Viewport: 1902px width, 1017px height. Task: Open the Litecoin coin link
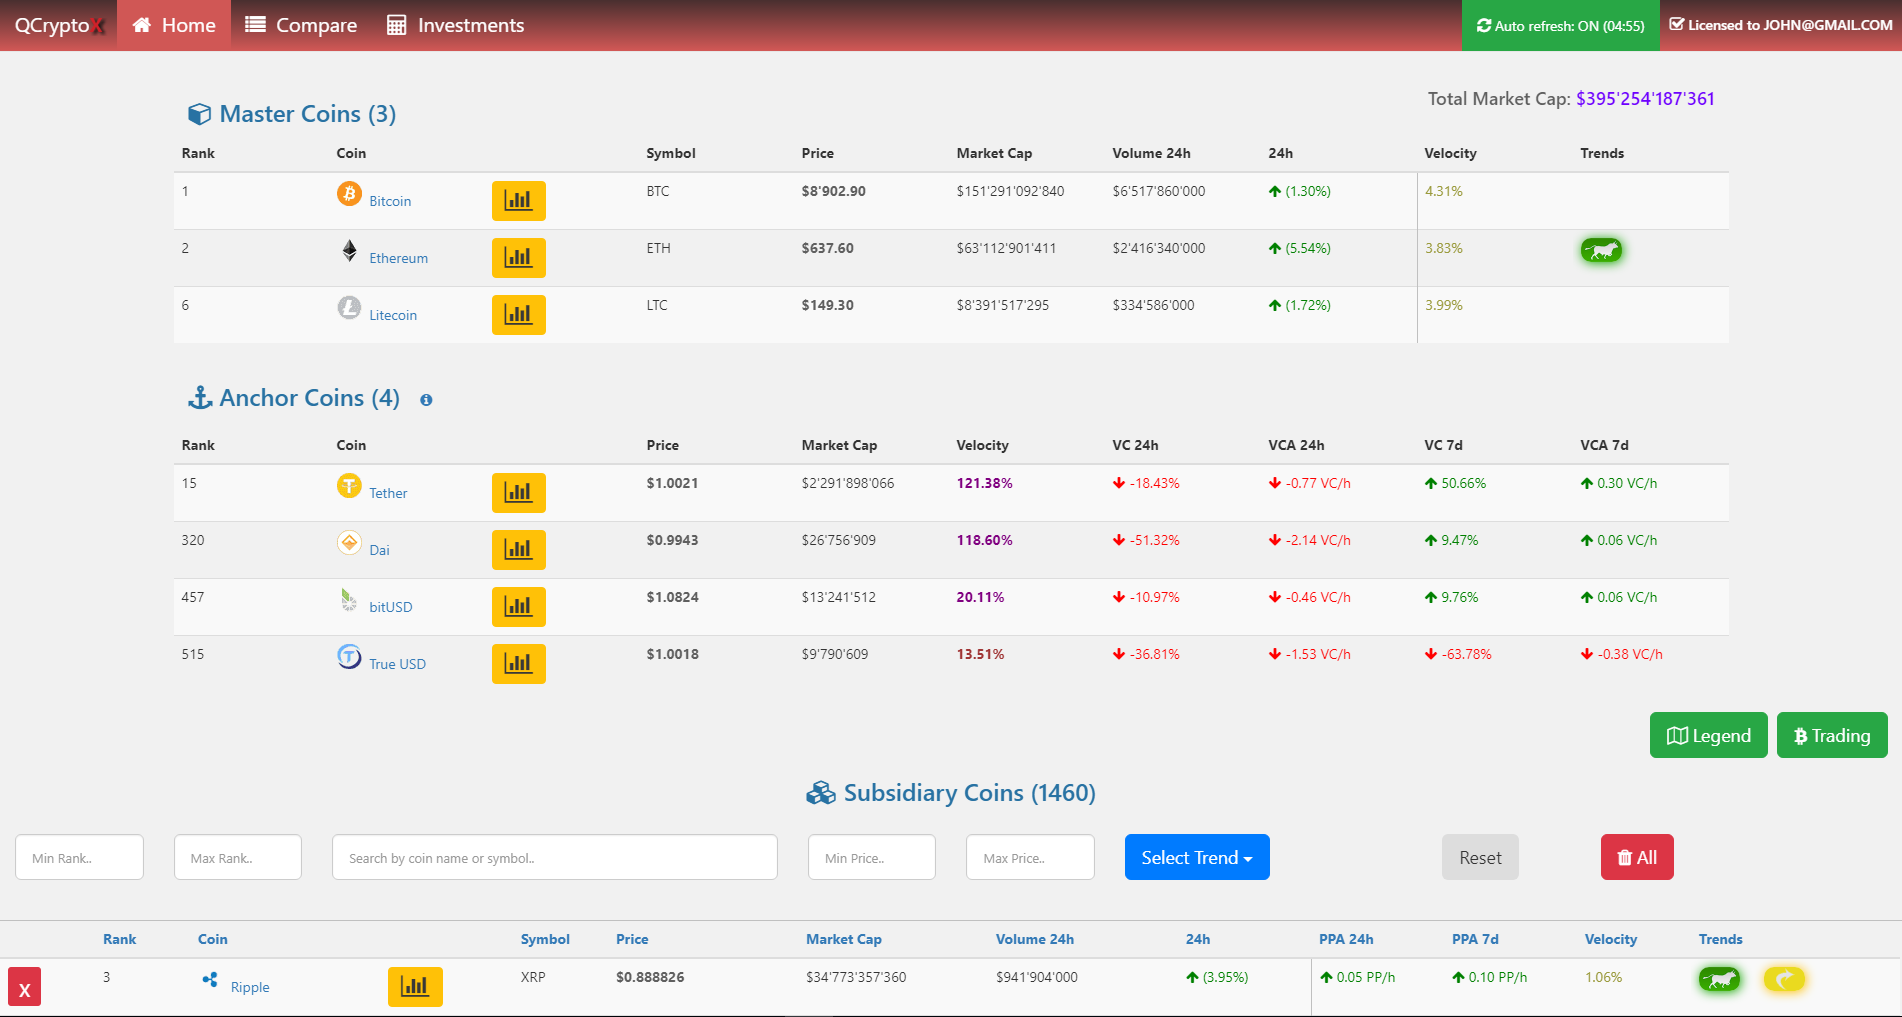[393, 315]
